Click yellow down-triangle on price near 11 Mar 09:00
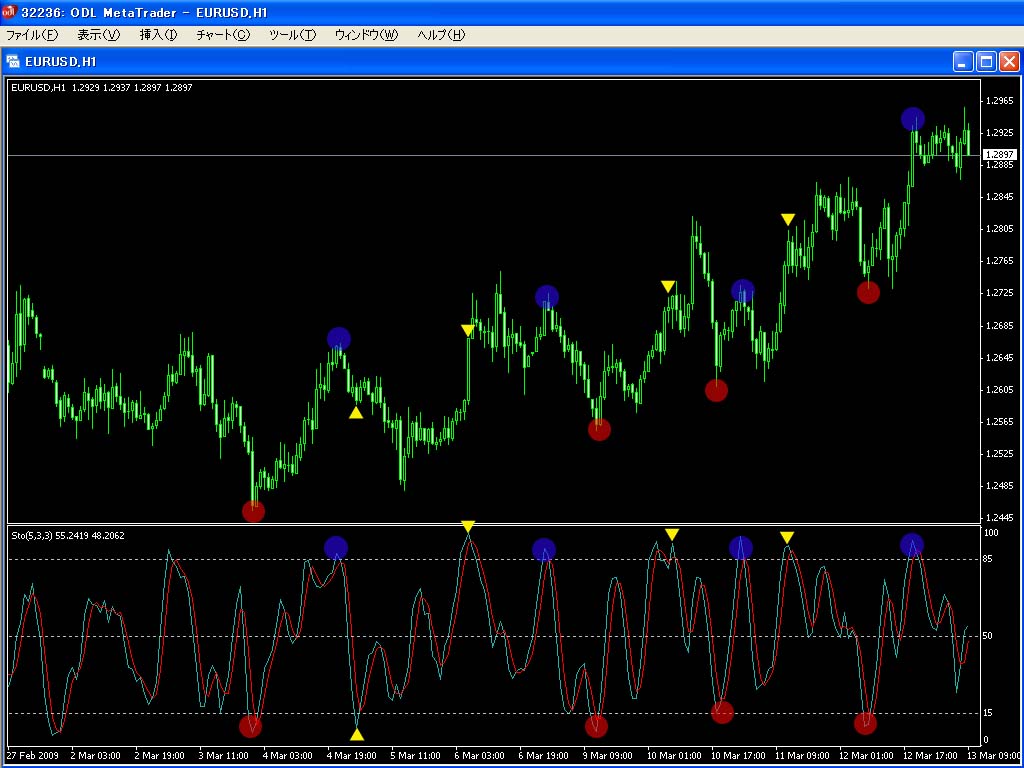 tap(788, 219)
